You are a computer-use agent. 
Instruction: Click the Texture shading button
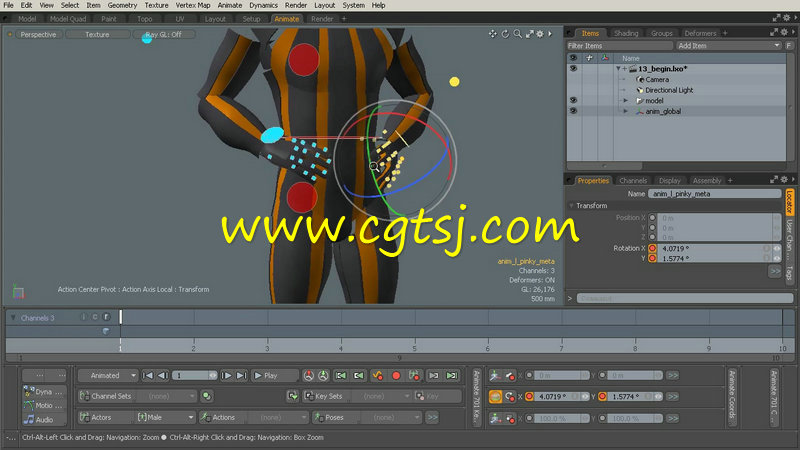[97, 34]
